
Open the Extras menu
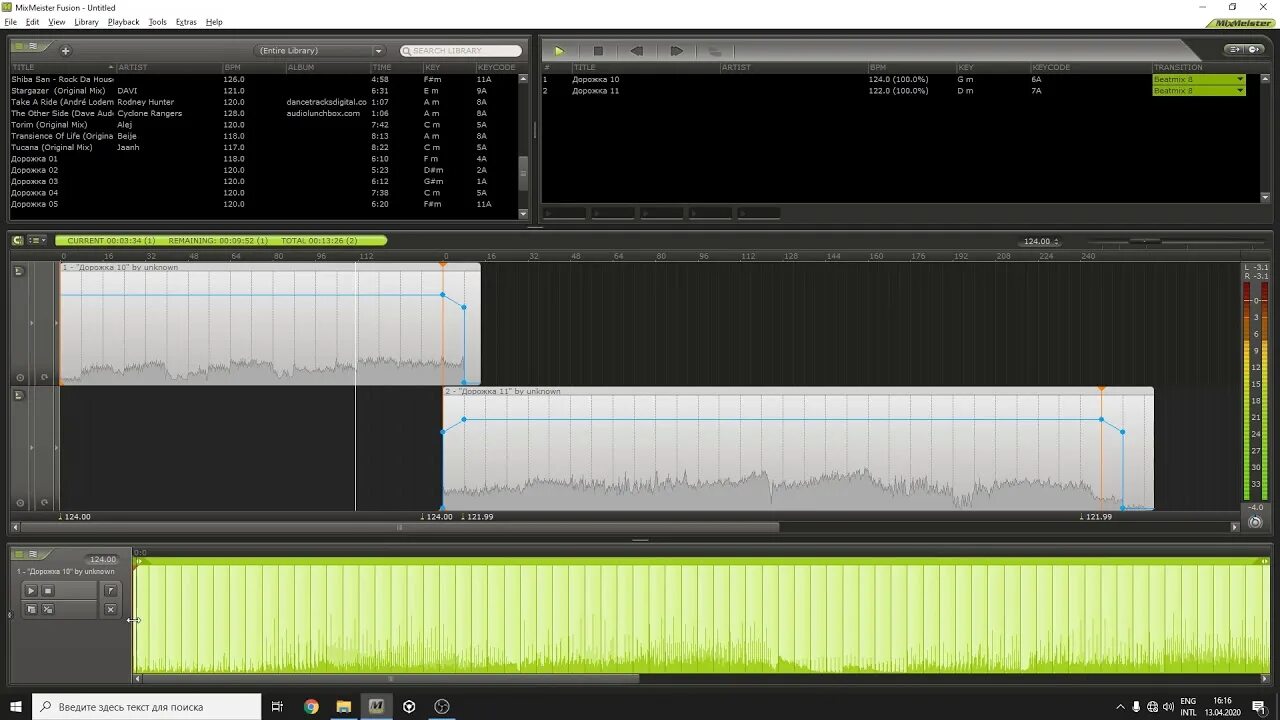(x=186, y=22)
